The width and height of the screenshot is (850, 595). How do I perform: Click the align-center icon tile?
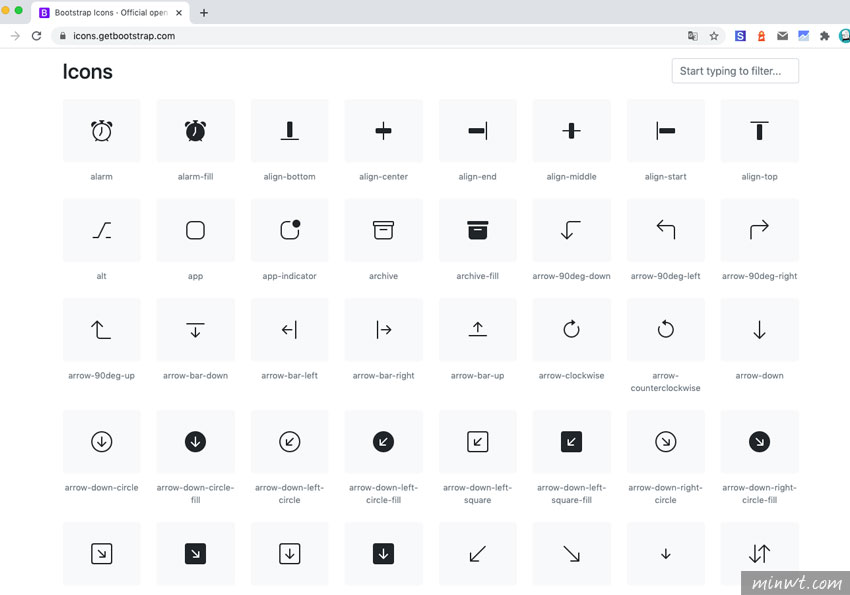tap(383, 131)
